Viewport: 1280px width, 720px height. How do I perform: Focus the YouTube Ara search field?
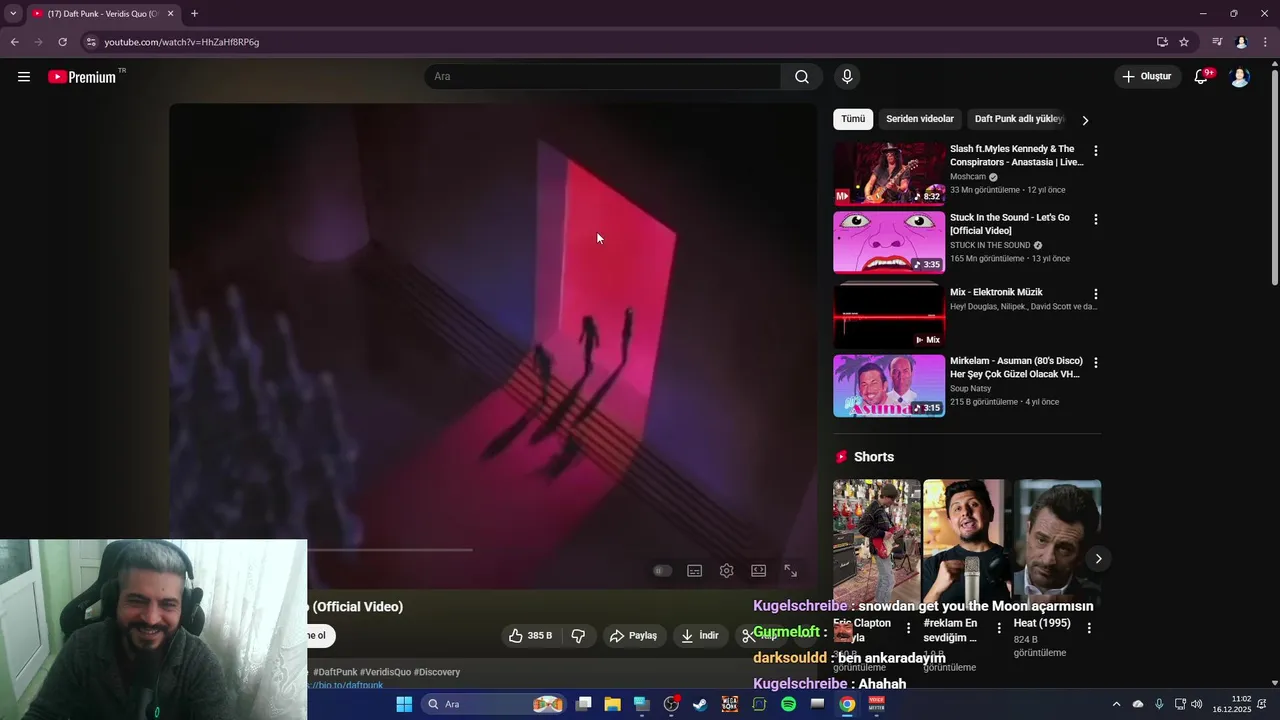point(603,77)
